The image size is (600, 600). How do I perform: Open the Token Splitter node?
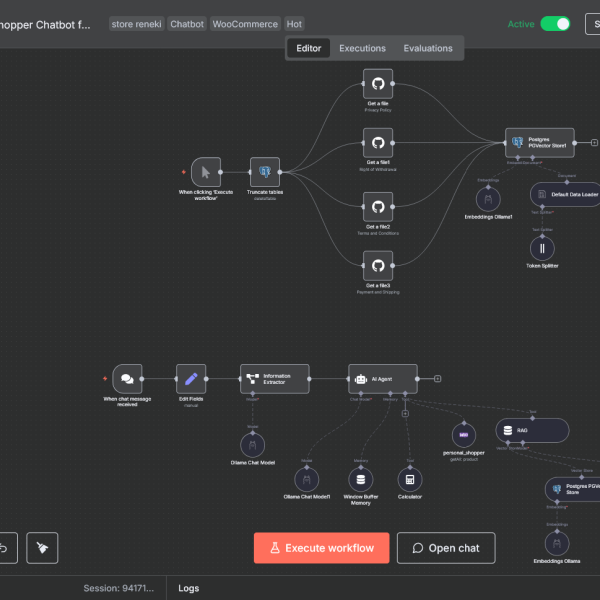click(542, 249)
